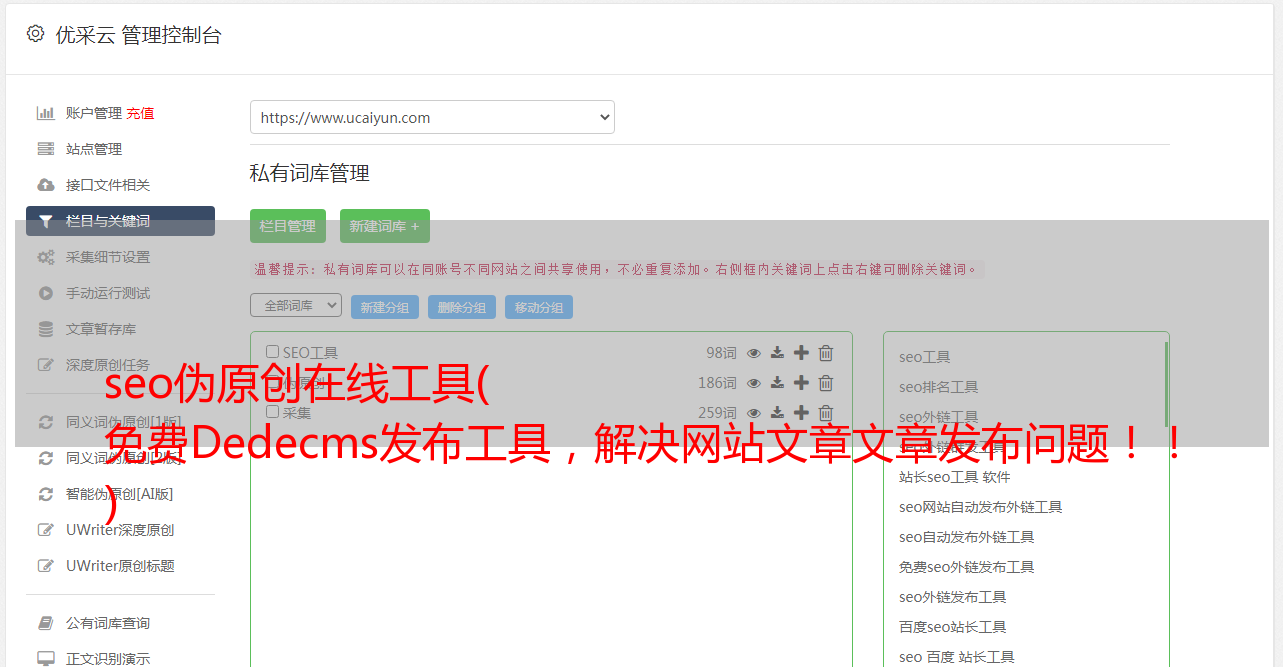The width and height of the screenshot is (1283, 667).
Task: Tick the 采集 checkbox
Action: (272, 412)
